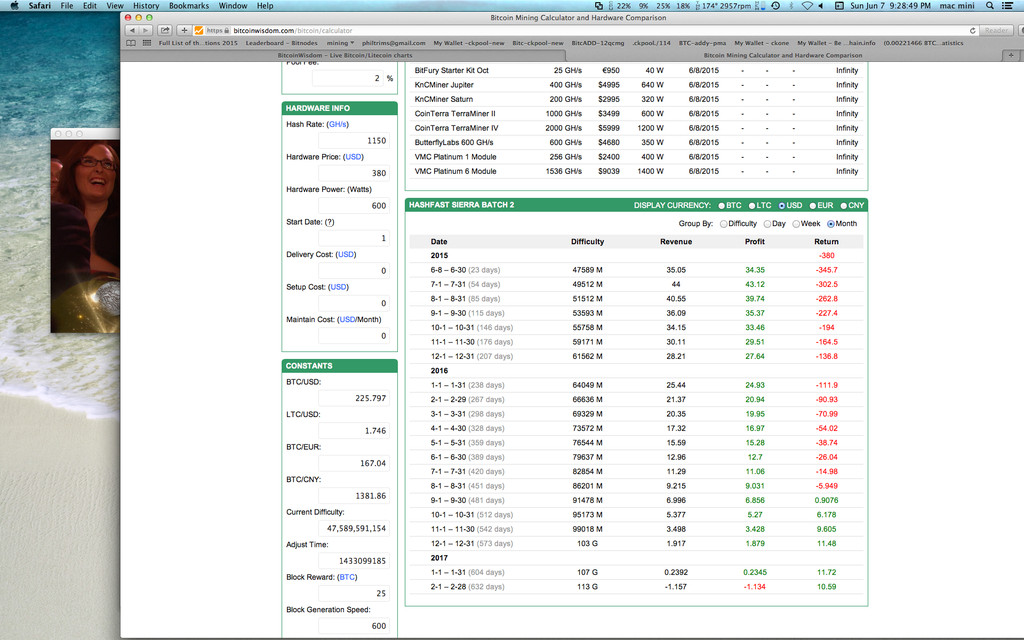Click the Pool Fee percent field
Screen dimensions: 1024x640
347,78
